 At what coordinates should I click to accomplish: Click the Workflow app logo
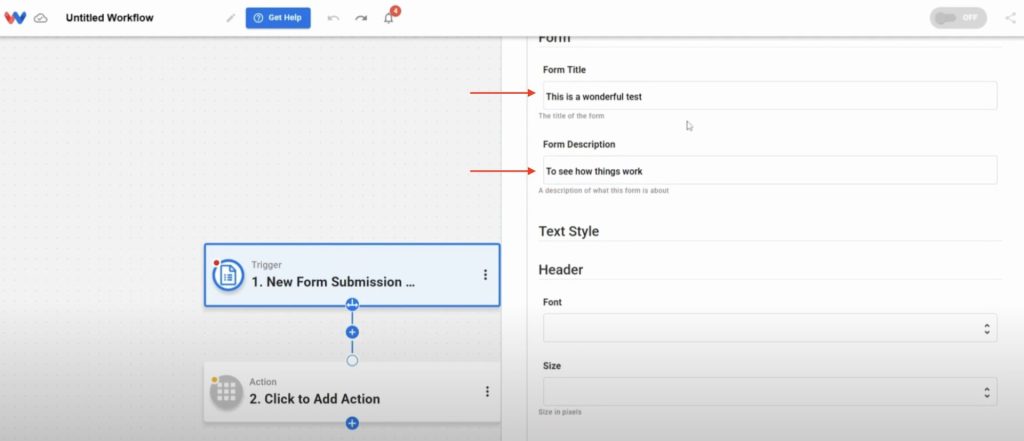pyautogui.click(x=14, y=18)
